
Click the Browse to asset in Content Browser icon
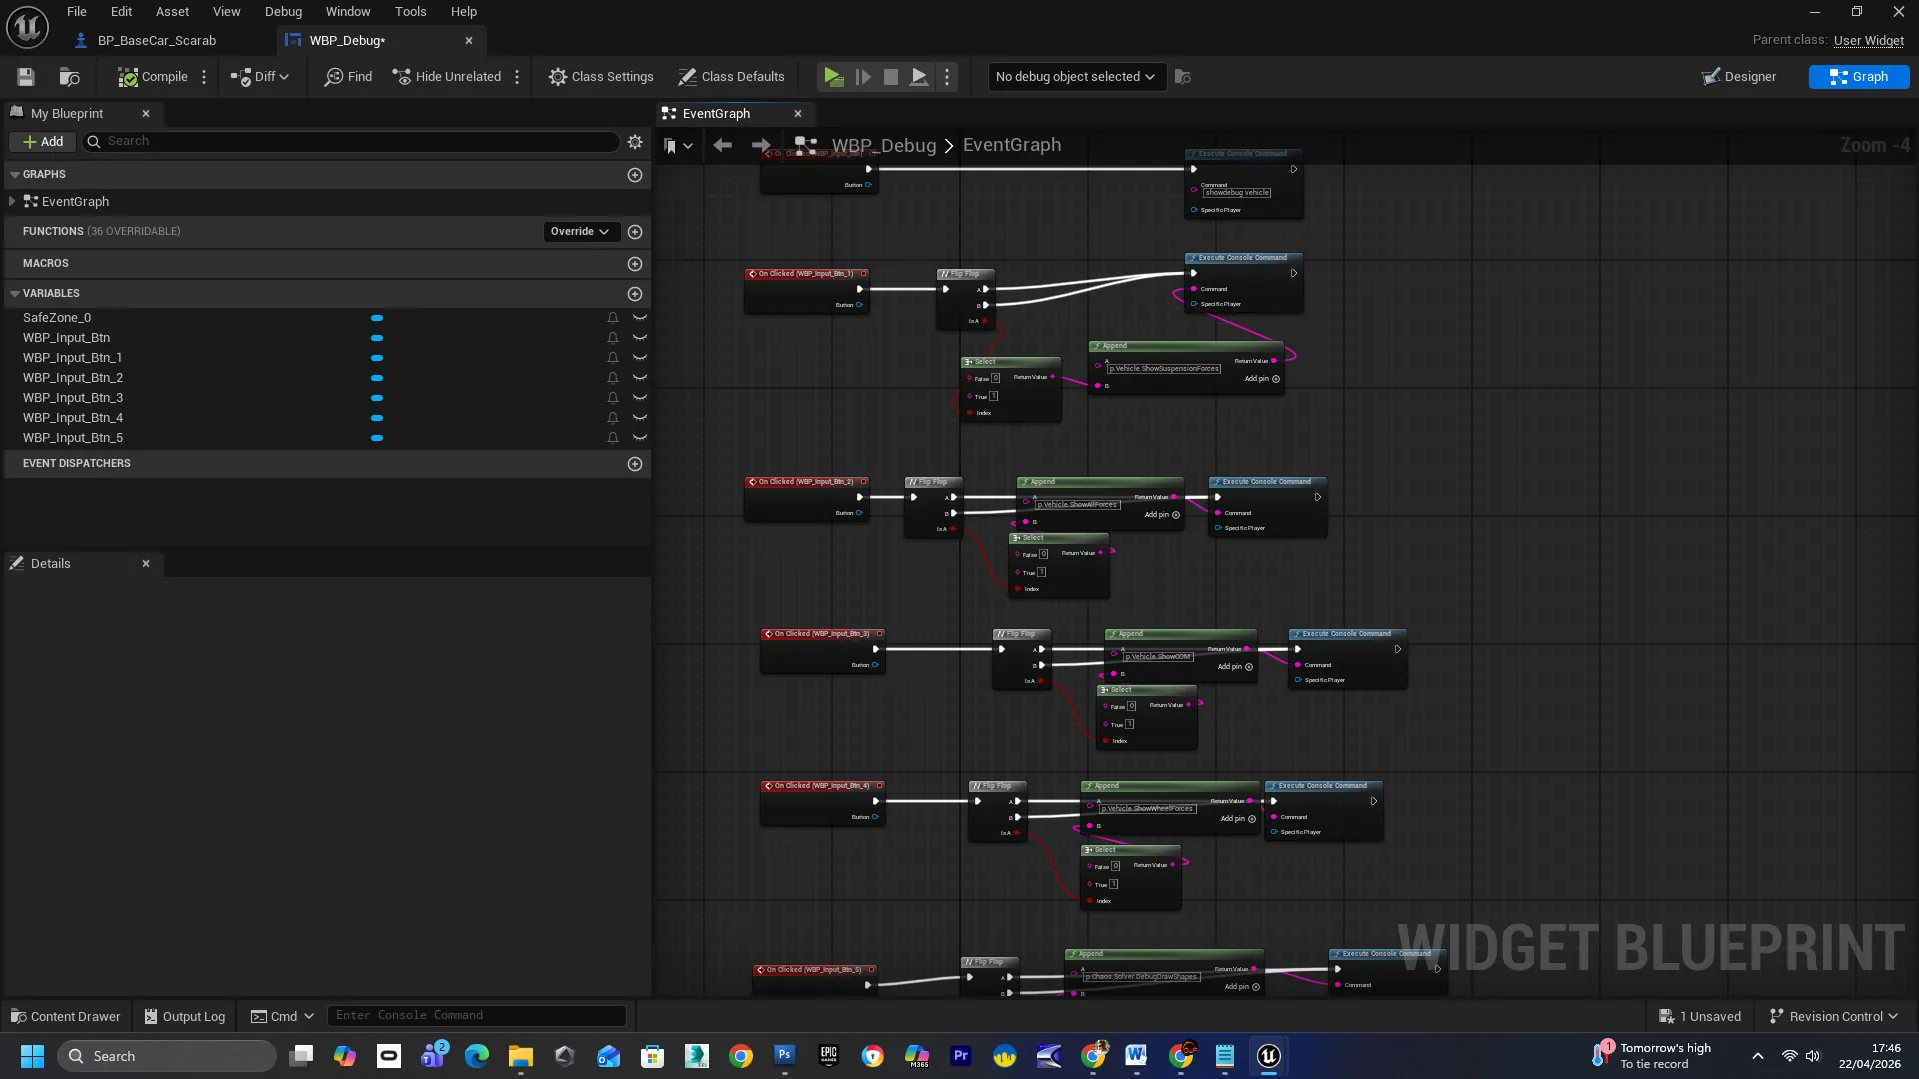click(x=69, y=77)
